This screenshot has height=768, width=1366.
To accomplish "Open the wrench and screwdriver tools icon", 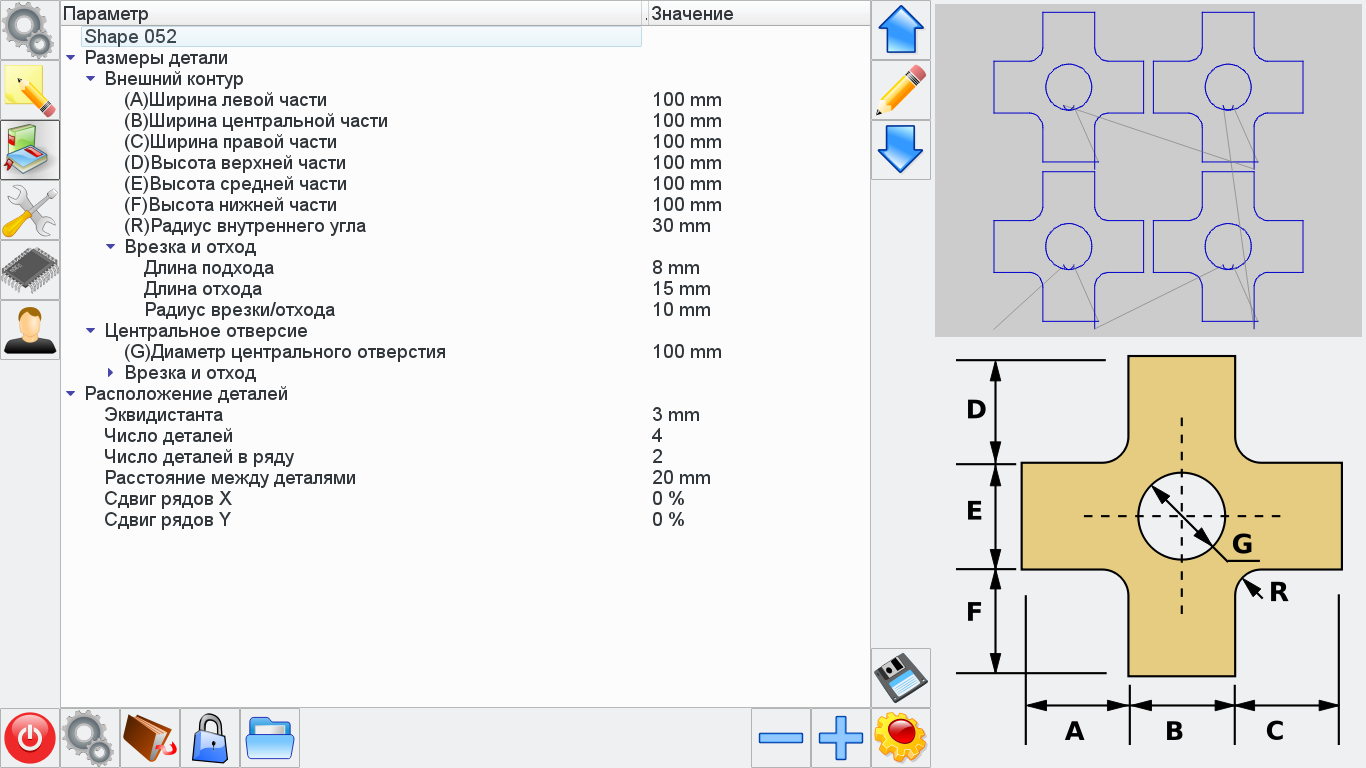I will pyautogui.click(x=30, y=210).
